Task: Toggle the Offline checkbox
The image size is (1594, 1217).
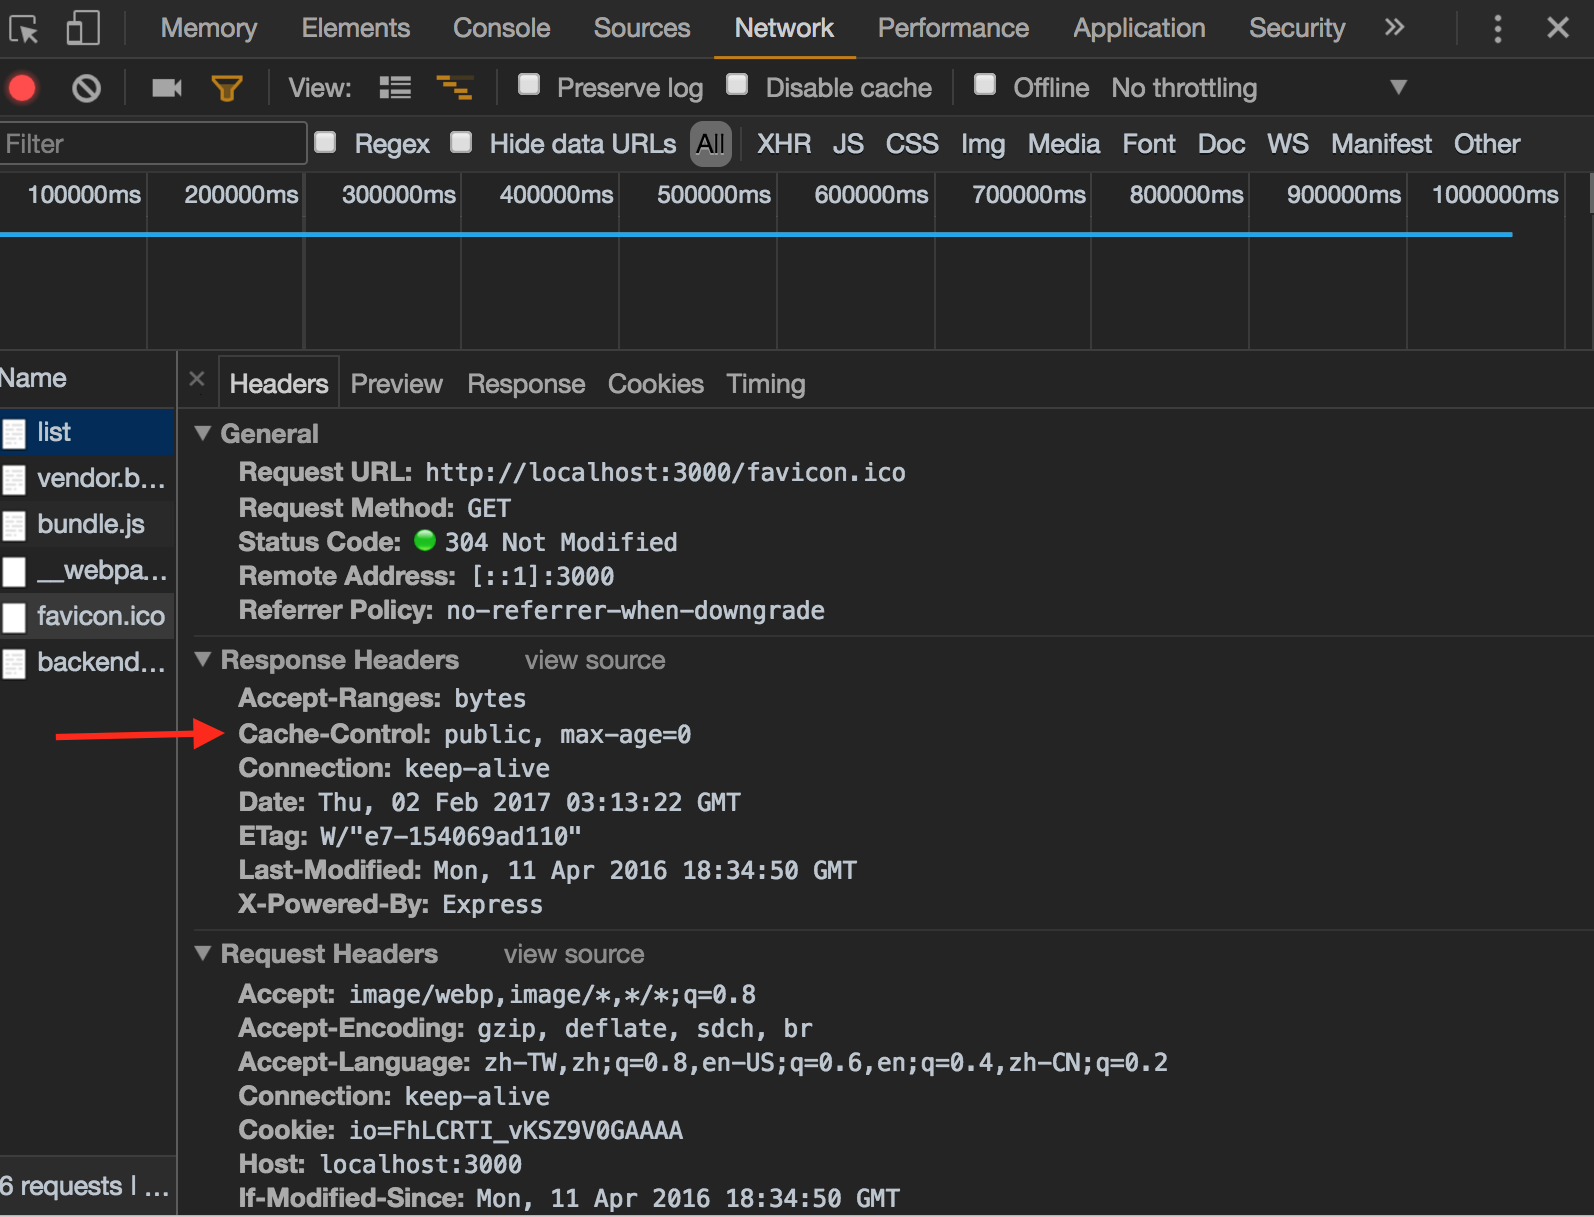Action: click(x=985, y=85)
